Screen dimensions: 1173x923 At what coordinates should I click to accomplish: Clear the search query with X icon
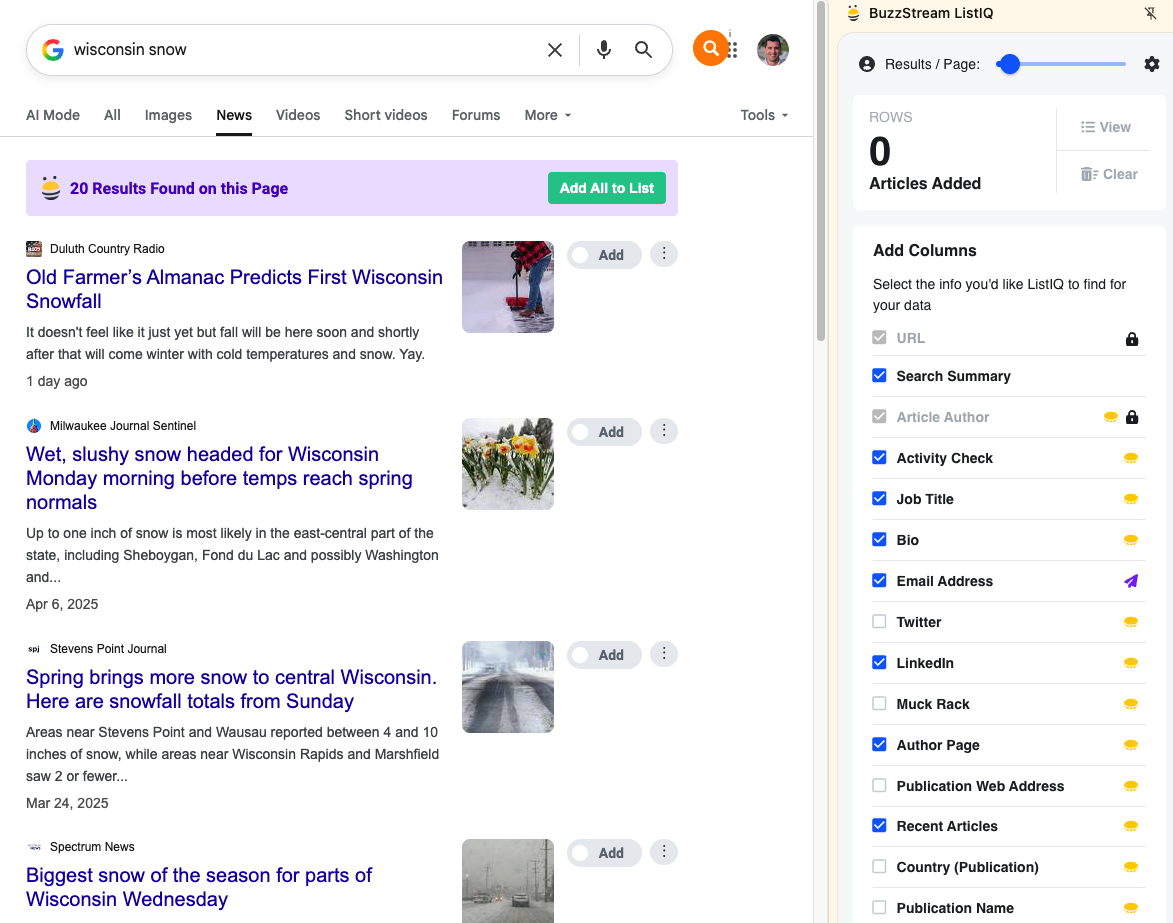point(555,50)
